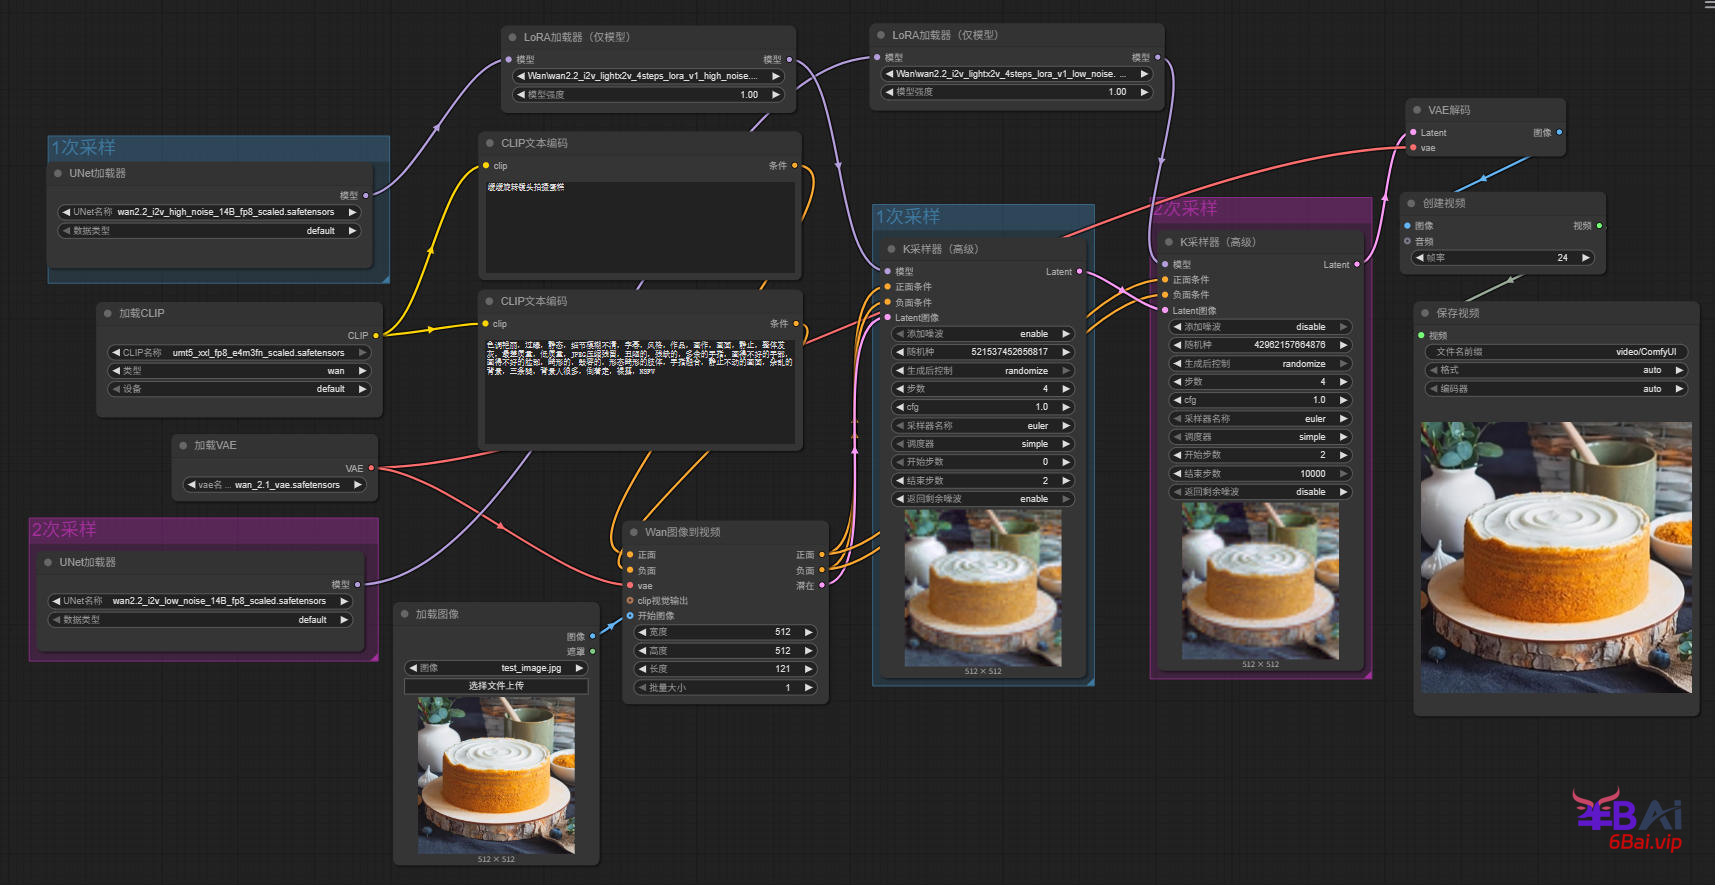Increase 帧率 with the right arrow in 创建视频
The height and width of the screenshot is (885, 1715).
pyautogui.click(x=1585, y=258)
